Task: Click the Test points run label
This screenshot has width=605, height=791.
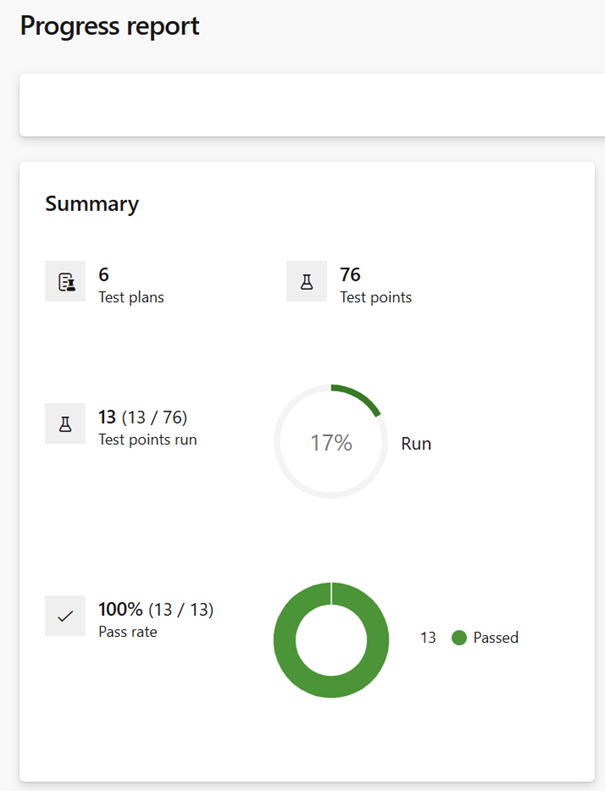Action: point(148,439)
